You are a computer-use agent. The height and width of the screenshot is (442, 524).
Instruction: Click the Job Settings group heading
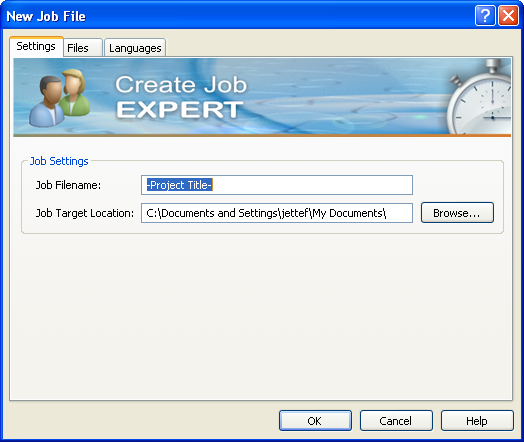click(x=59, y=161)
